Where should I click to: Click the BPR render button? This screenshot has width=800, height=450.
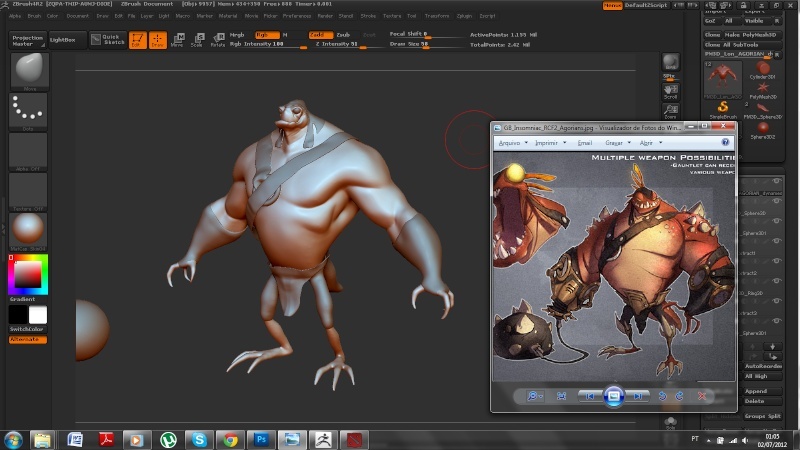click(x=670, y=62)
